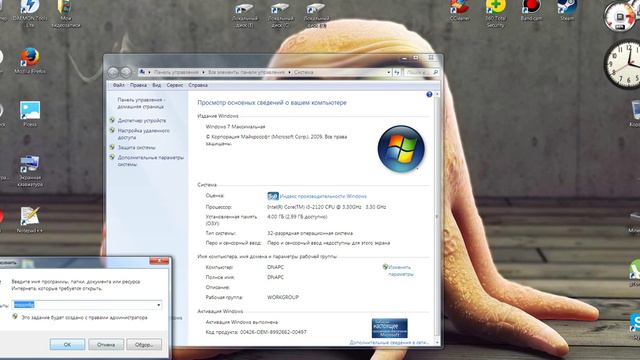Click the analog clock desktop gadget
640x360 pixels.
click(622, 64)
